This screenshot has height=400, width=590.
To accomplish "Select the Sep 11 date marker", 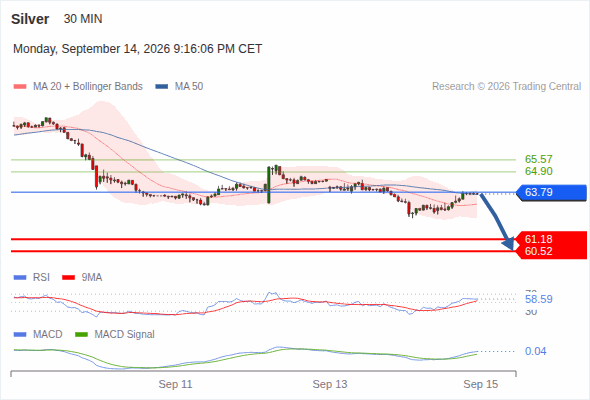I will click(175, 384).
